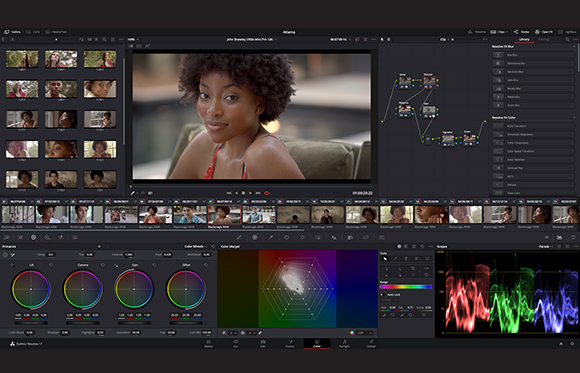The height and width of the screenshot is (373, 580).
Task: Click the Color Warper hue range slider
Action: tap(406, 287)
